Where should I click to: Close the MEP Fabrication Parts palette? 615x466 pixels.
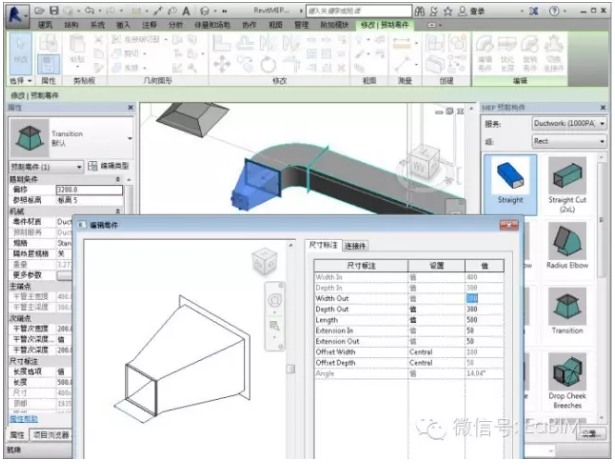coord(603,107)
